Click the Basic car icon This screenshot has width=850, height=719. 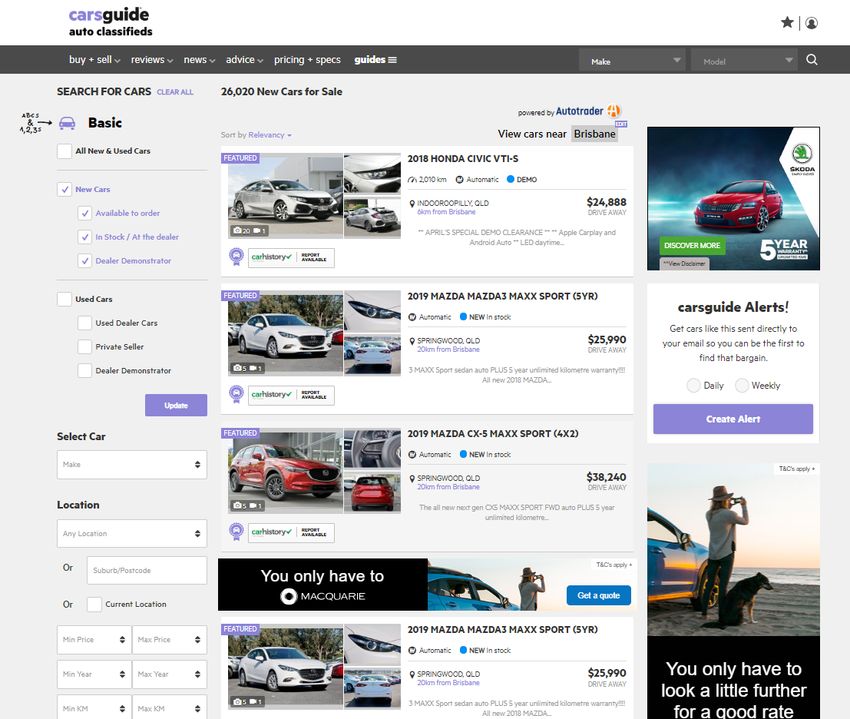[x=67, y=123]
